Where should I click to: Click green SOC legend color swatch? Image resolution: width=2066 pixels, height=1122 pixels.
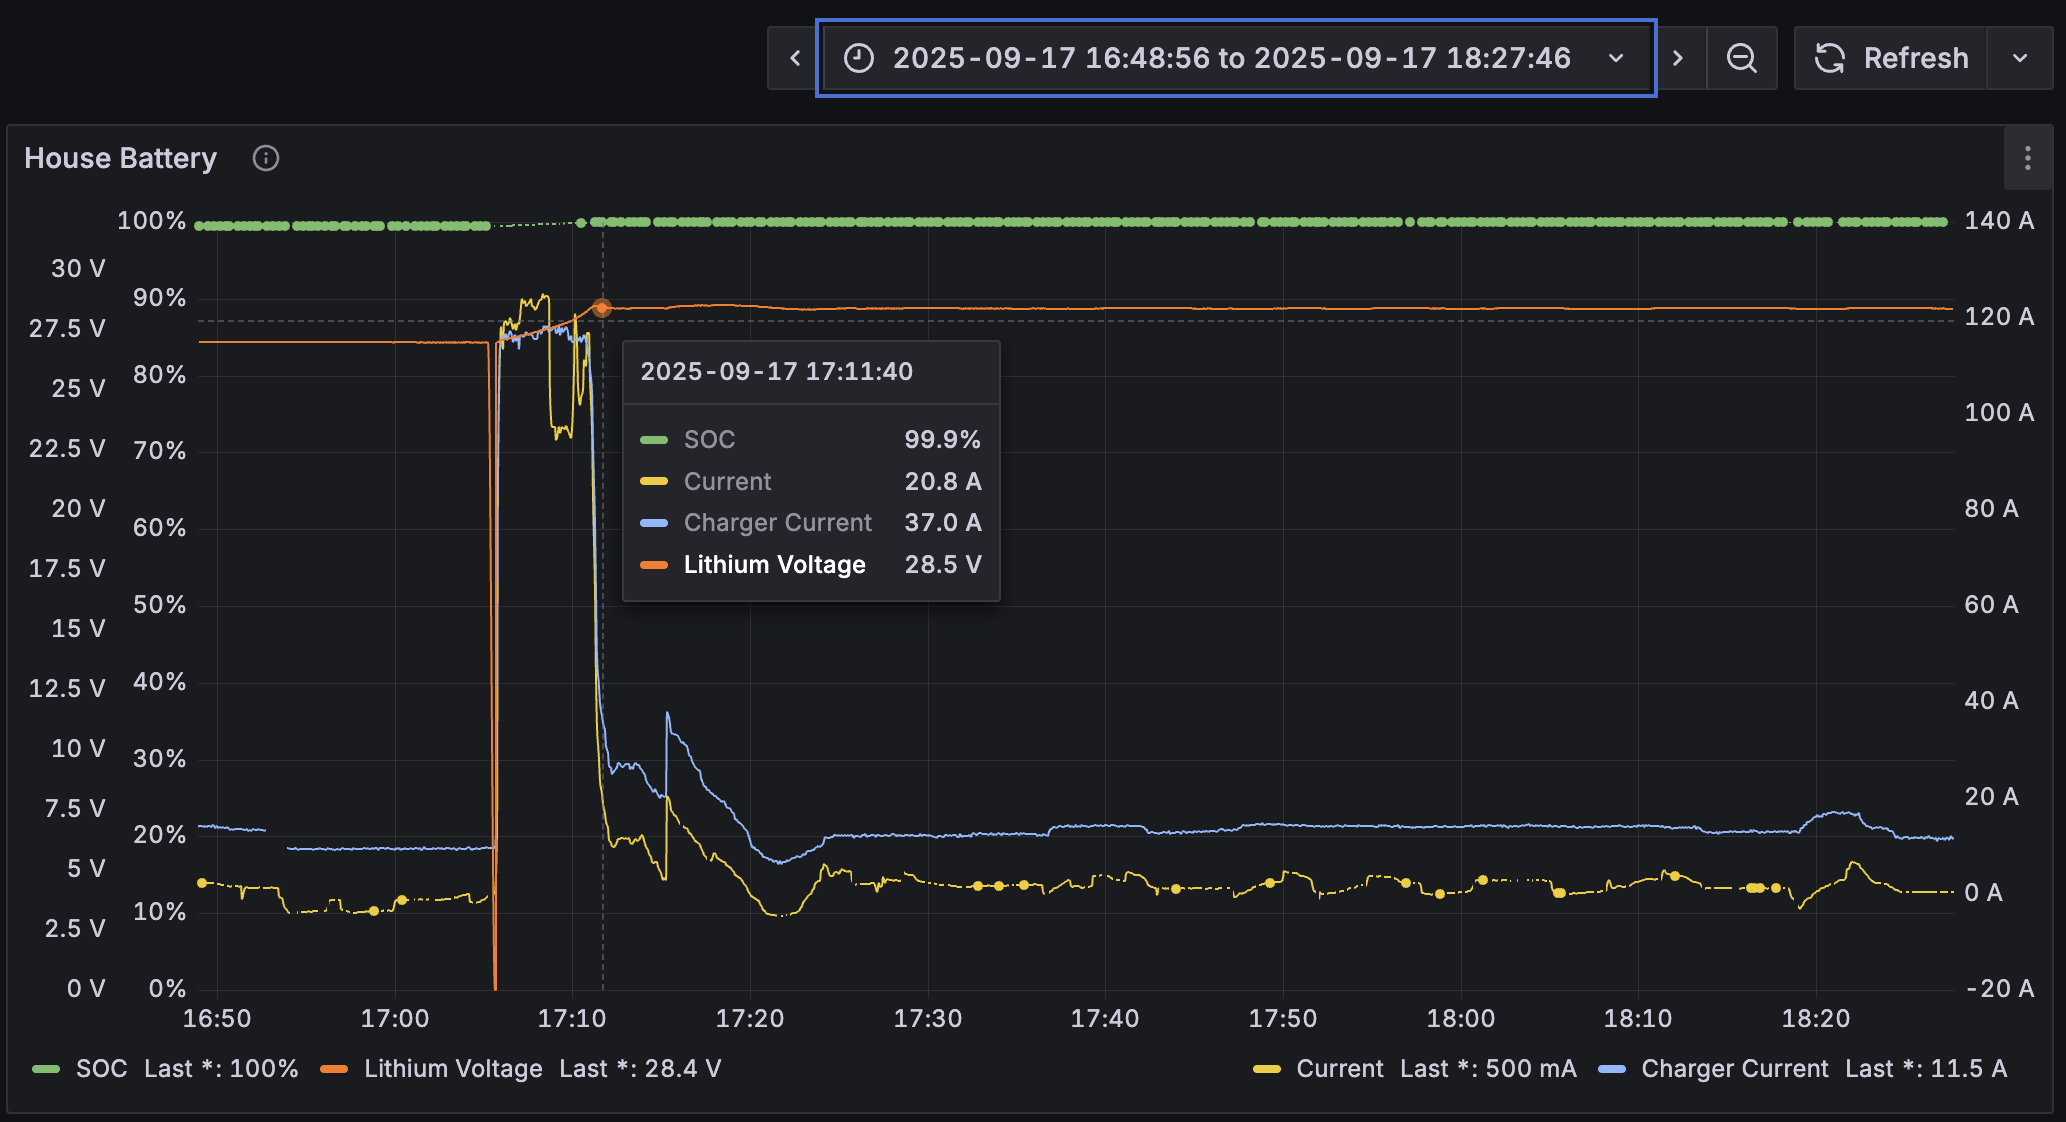[x=46, y=1069]
